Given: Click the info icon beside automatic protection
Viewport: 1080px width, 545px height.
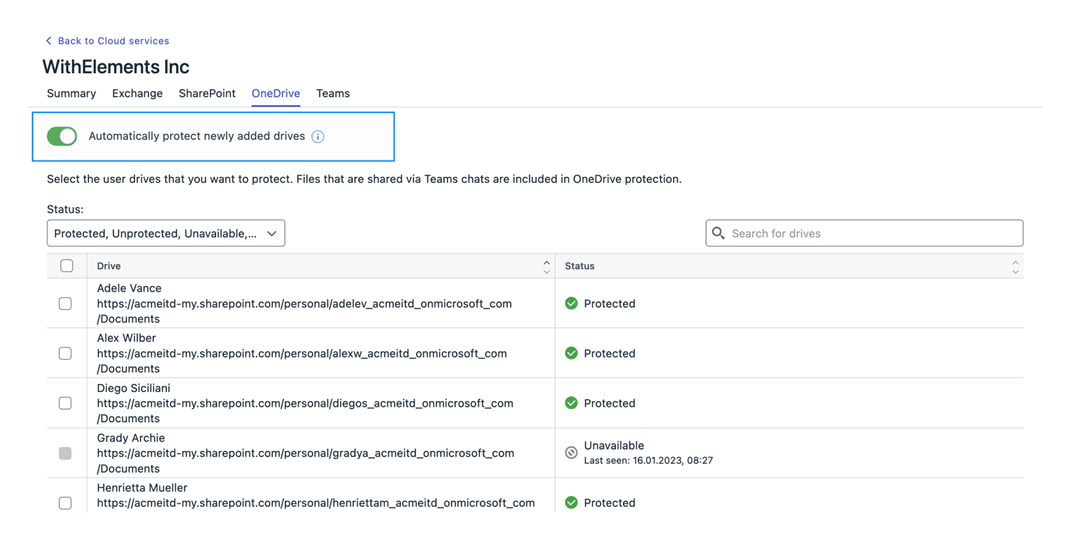Looking at the screenshot, I should [318, 136].
